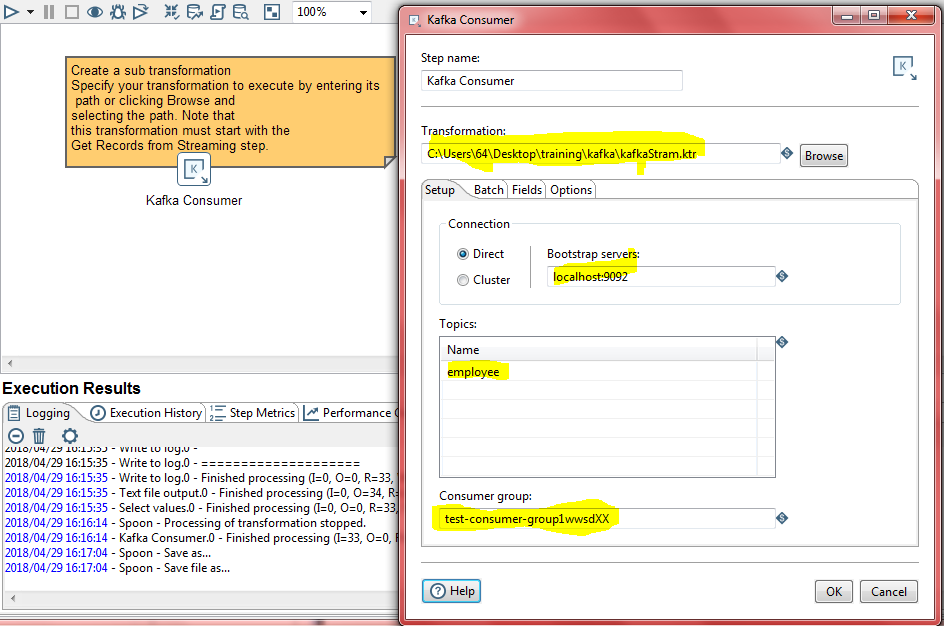944x626 pixels.
Task: Show error lines icon in logging toolbar
Action: (x=16, y=436)
